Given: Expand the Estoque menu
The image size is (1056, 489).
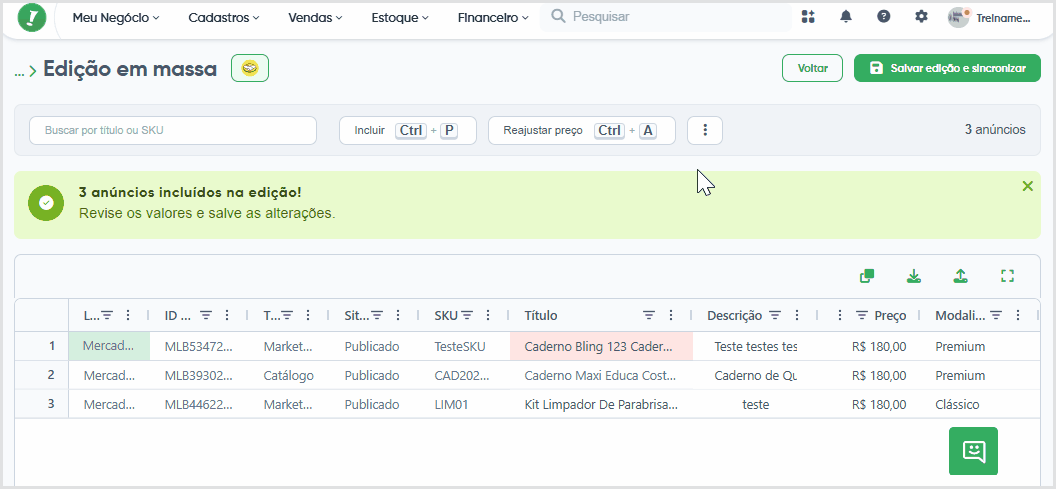Looking at the screenshot, I should pyautogui.click(x=400, y=18).
